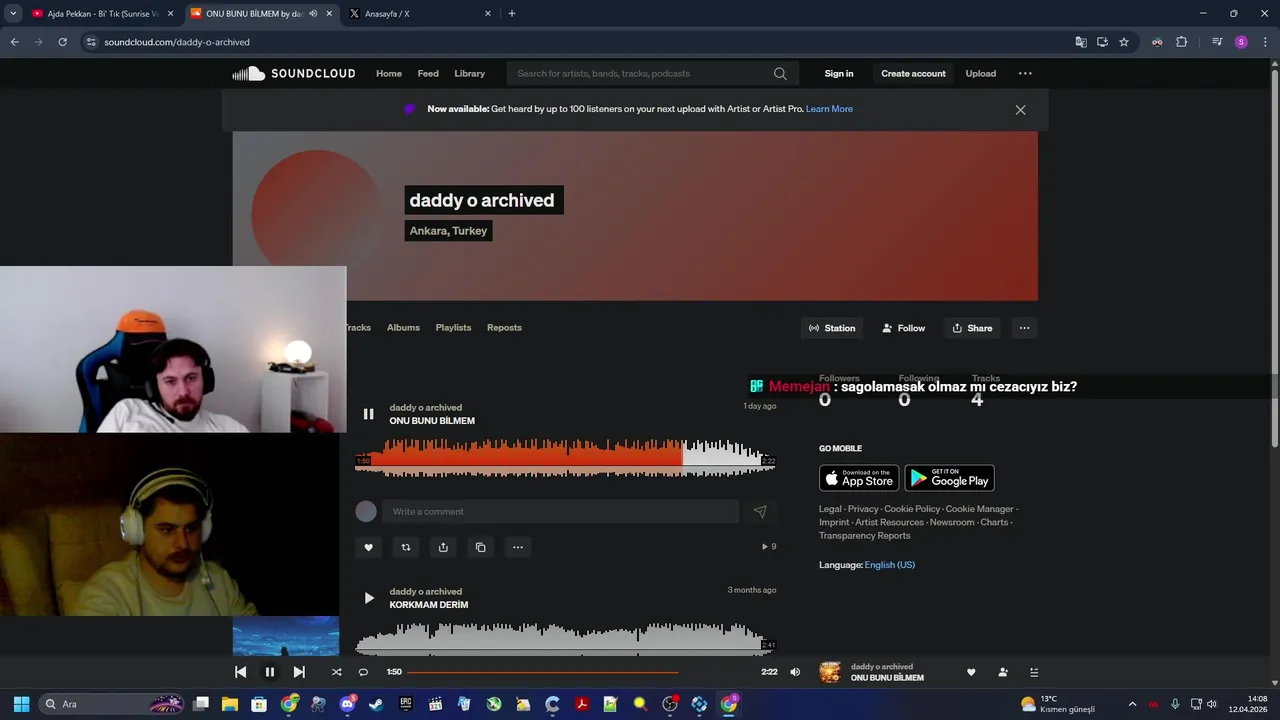The height and width of the screenshot is (720, 1280).
Task: Switch to the Albums tab
Action: coord(403,328)
